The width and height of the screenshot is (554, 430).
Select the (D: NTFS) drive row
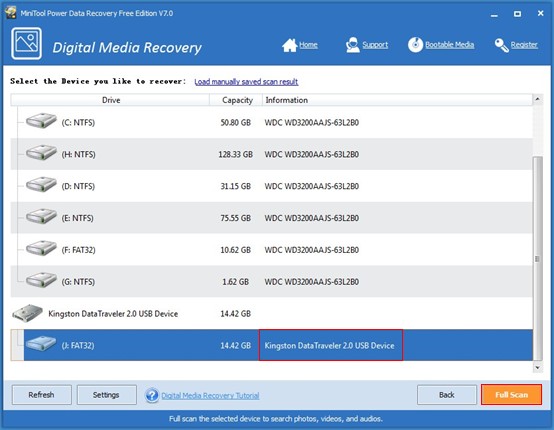pyautogui.click(x=271, y=186)
